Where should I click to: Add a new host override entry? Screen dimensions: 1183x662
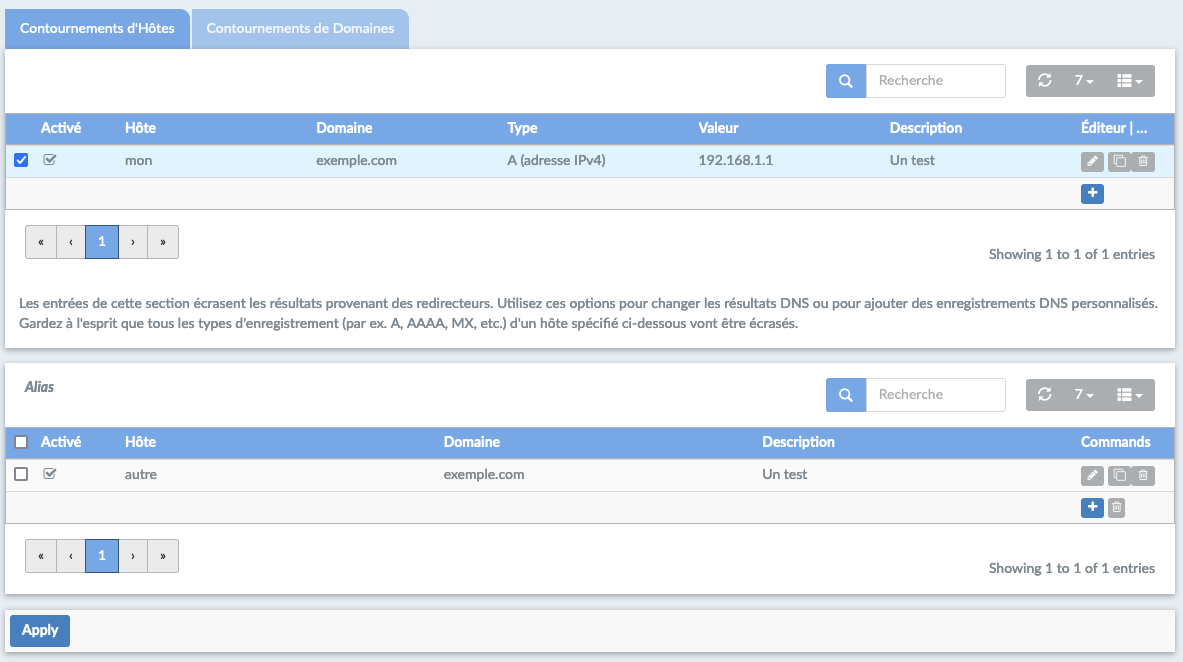coord(1092,193)
